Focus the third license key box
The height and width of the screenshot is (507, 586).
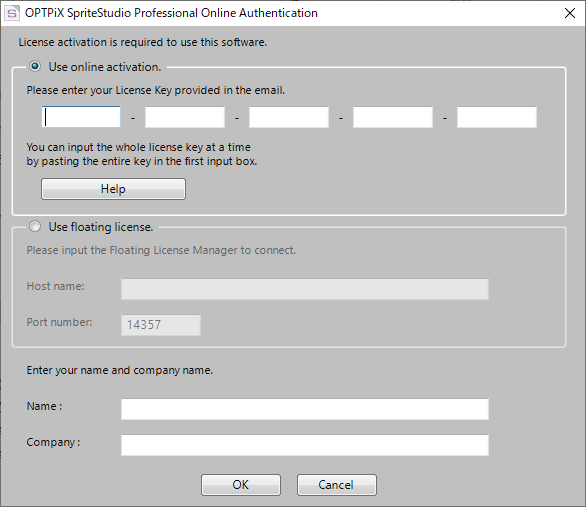(x=289, y=117)
